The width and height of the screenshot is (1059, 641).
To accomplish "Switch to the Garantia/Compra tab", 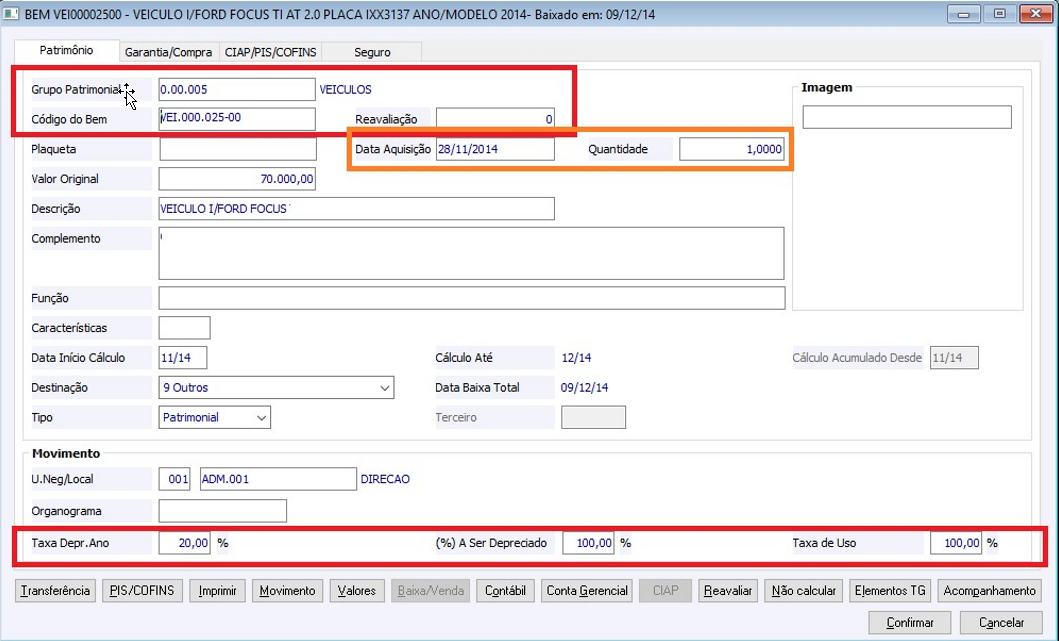I will [168, 52].
